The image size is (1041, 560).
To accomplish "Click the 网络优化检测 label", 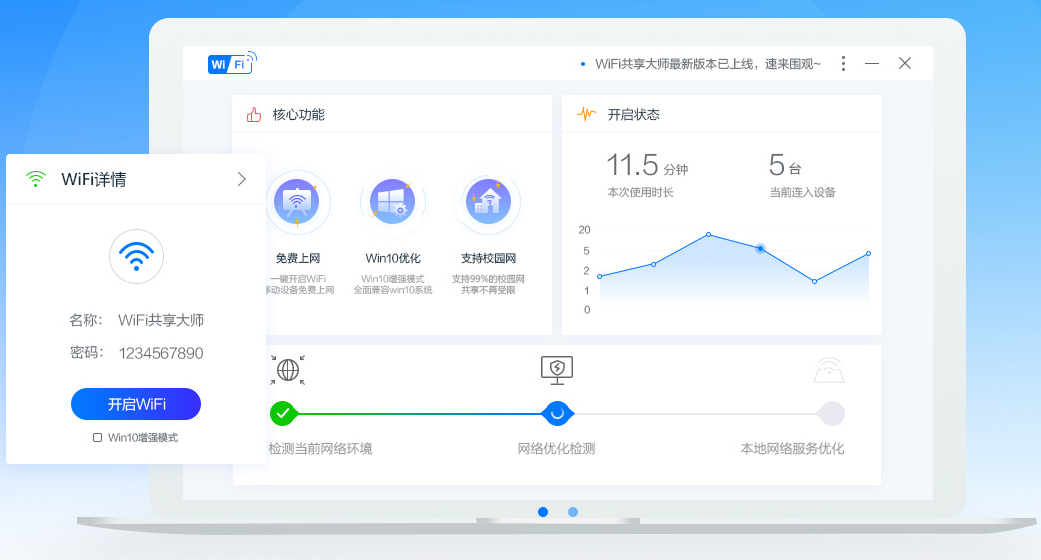I will tap(556, 448).
